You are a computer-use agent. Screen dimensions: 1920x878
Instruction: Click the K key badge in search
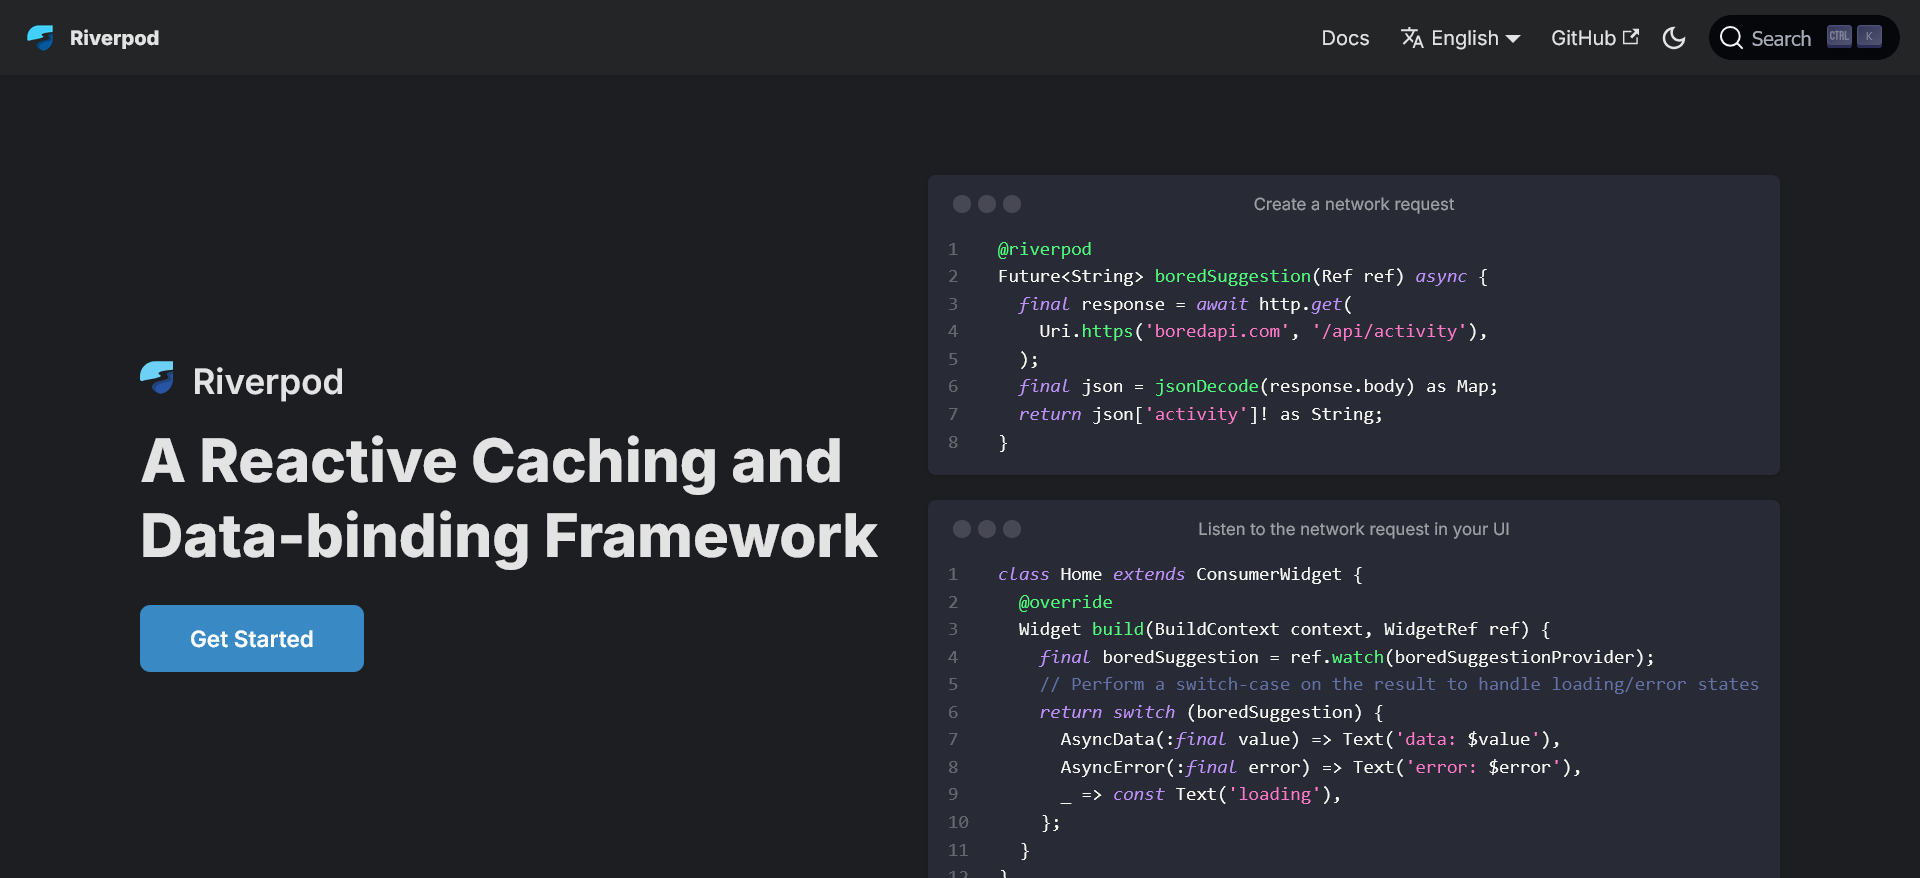[1869, 37]
